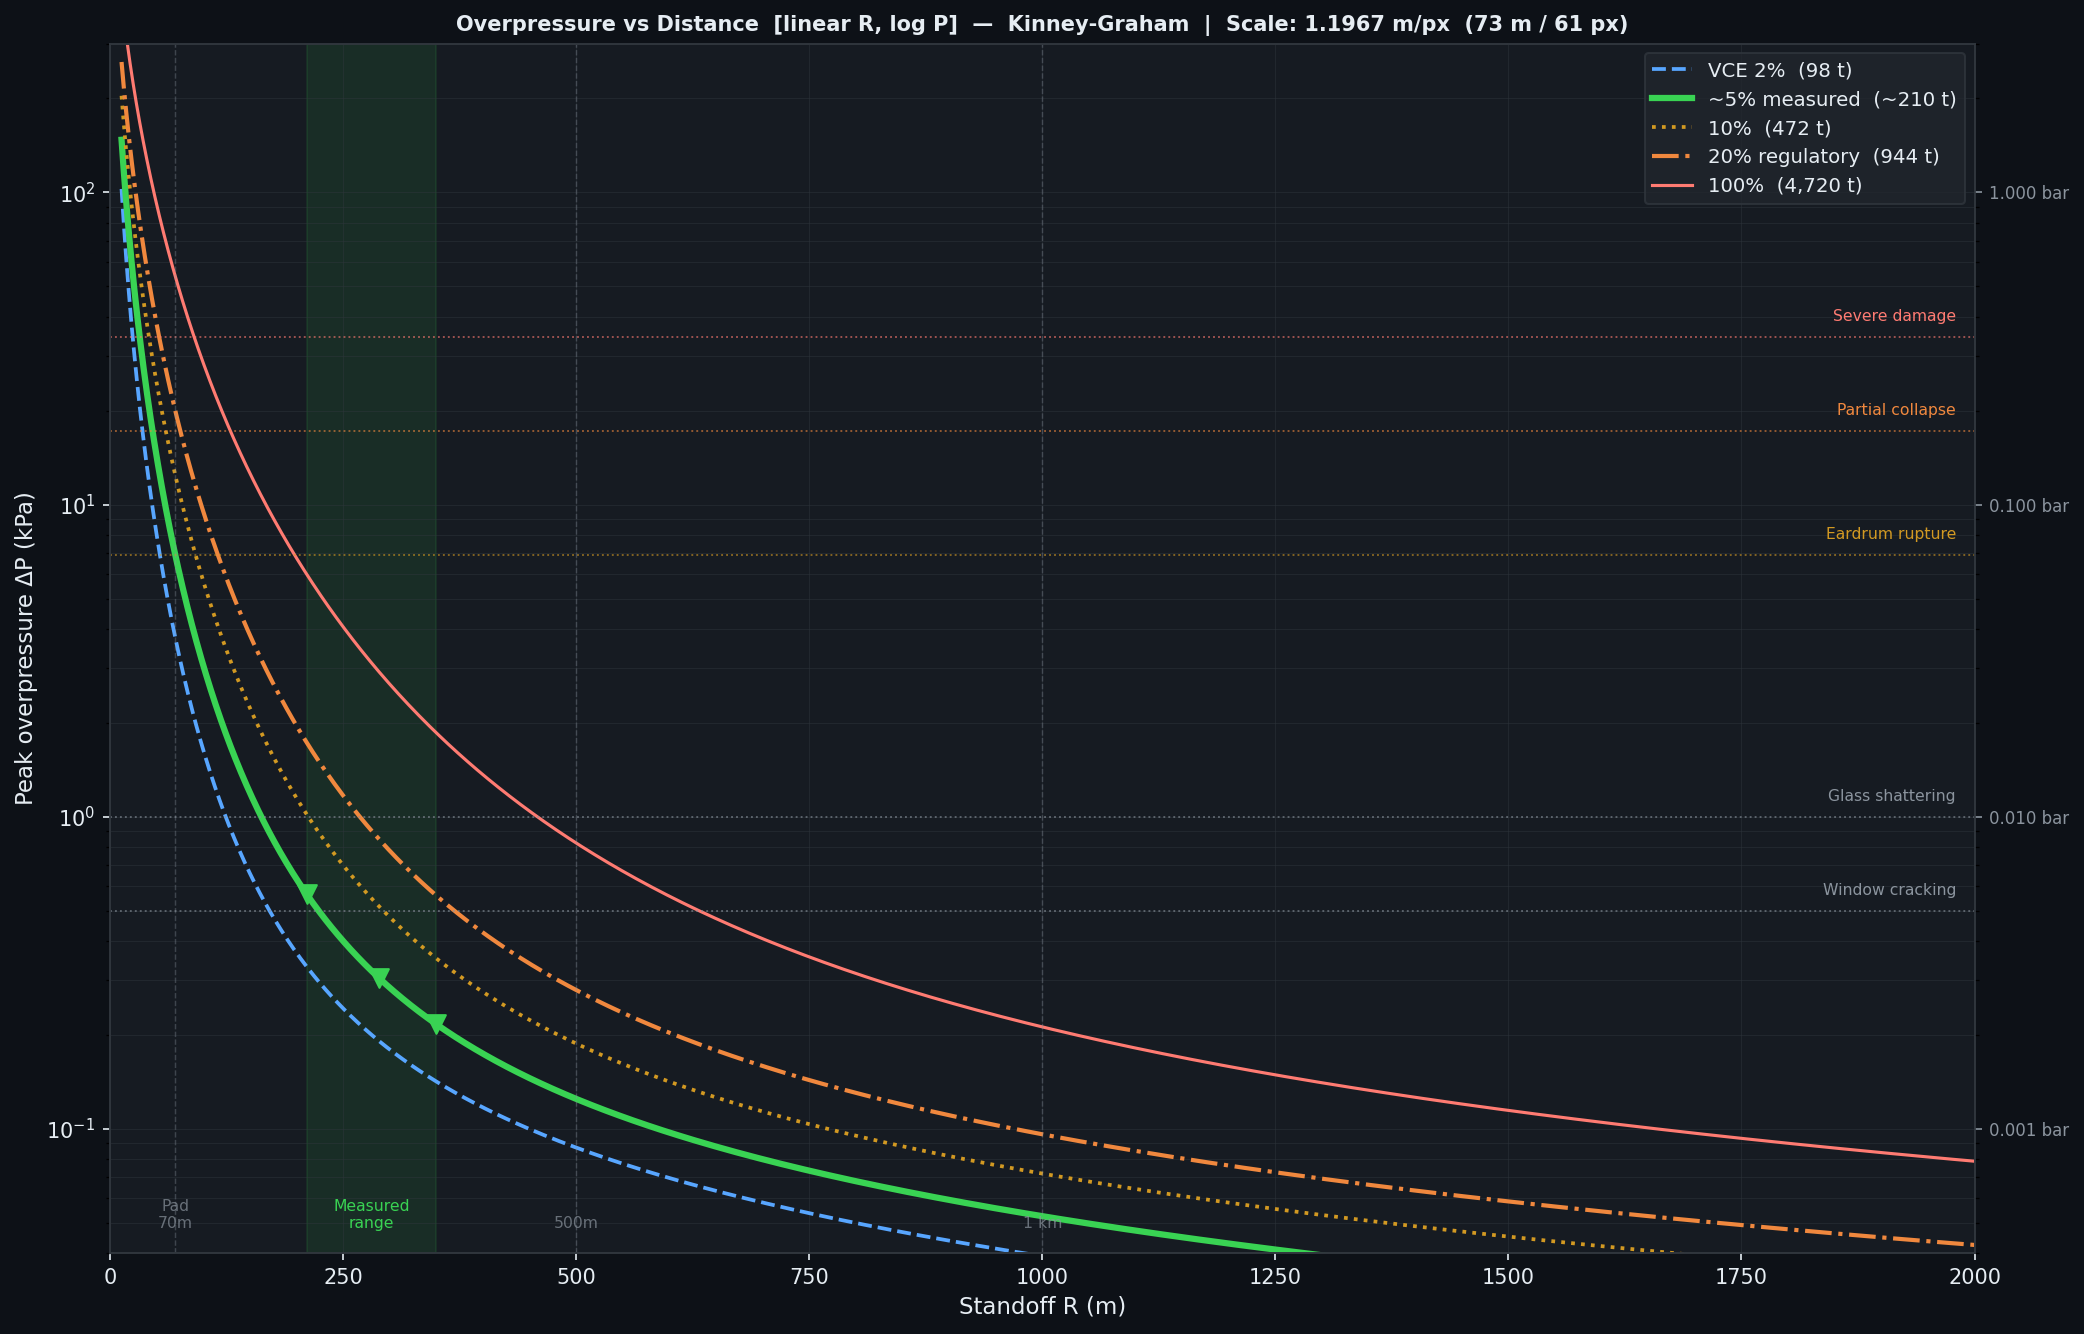The height and width of the screenshot is (1334, 2084).
Task: Click the "Eardrum rupture" threshold label
Action: (x=1891, y=534)
